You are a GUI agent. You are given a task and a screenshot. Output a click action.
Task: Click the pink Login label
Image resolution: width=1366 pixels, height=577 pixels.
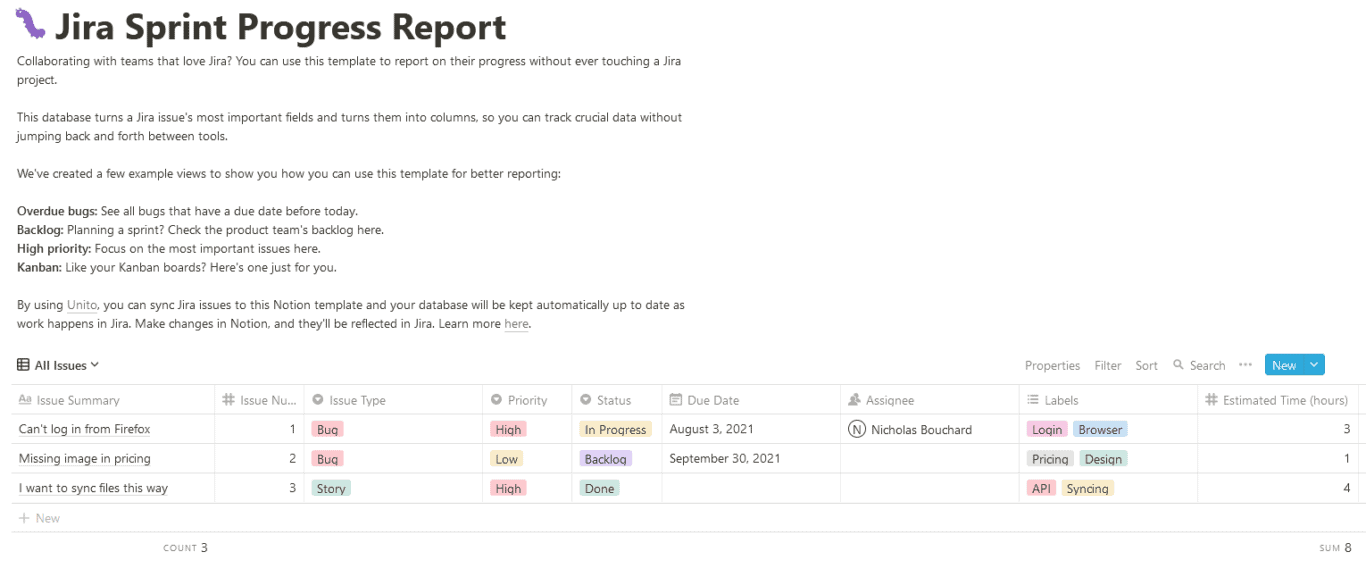pyautogui.click(x=1047, y=429)
